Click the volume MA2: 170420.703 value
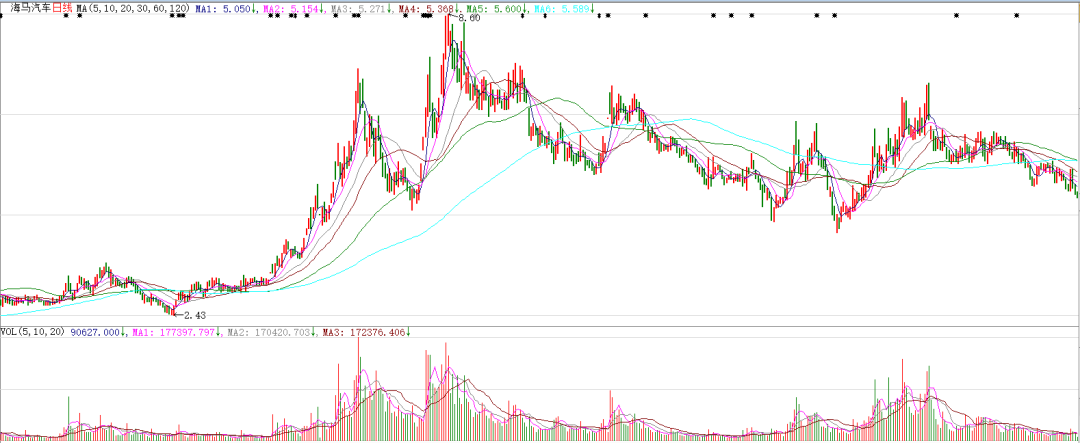 coord(271,332)
